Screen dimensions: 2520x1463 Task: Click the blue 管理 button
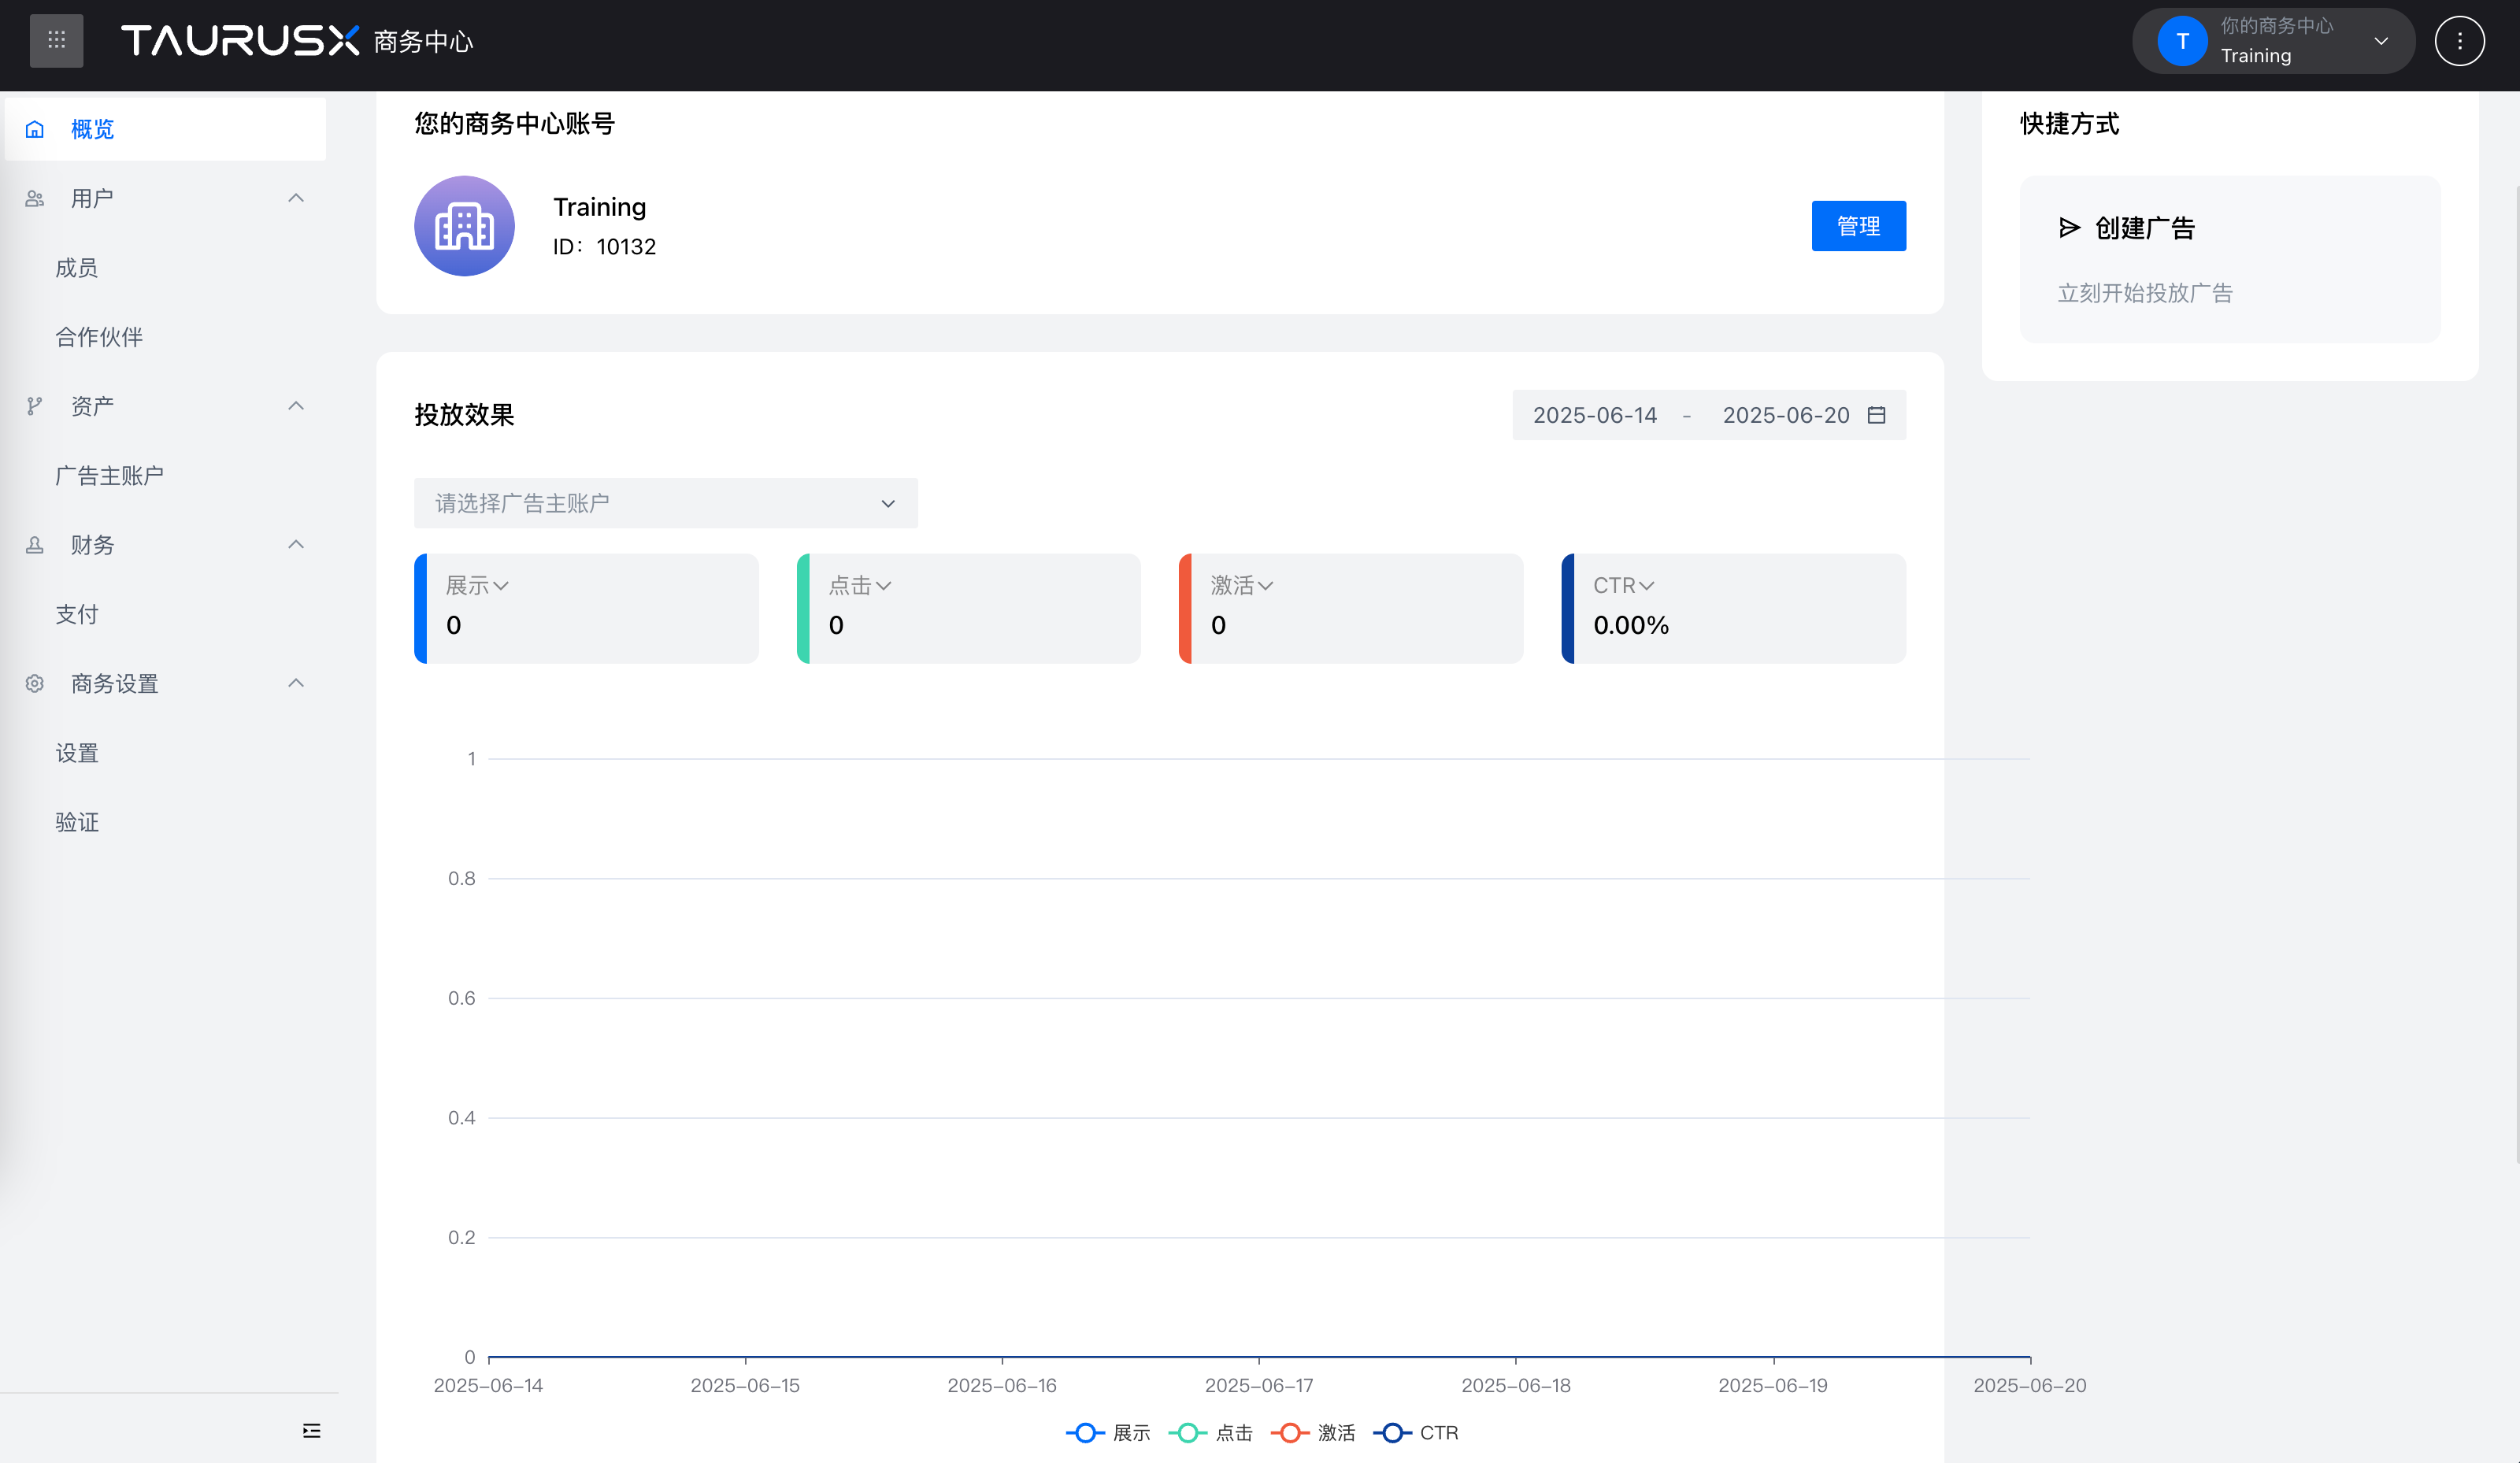point(1858,226)
